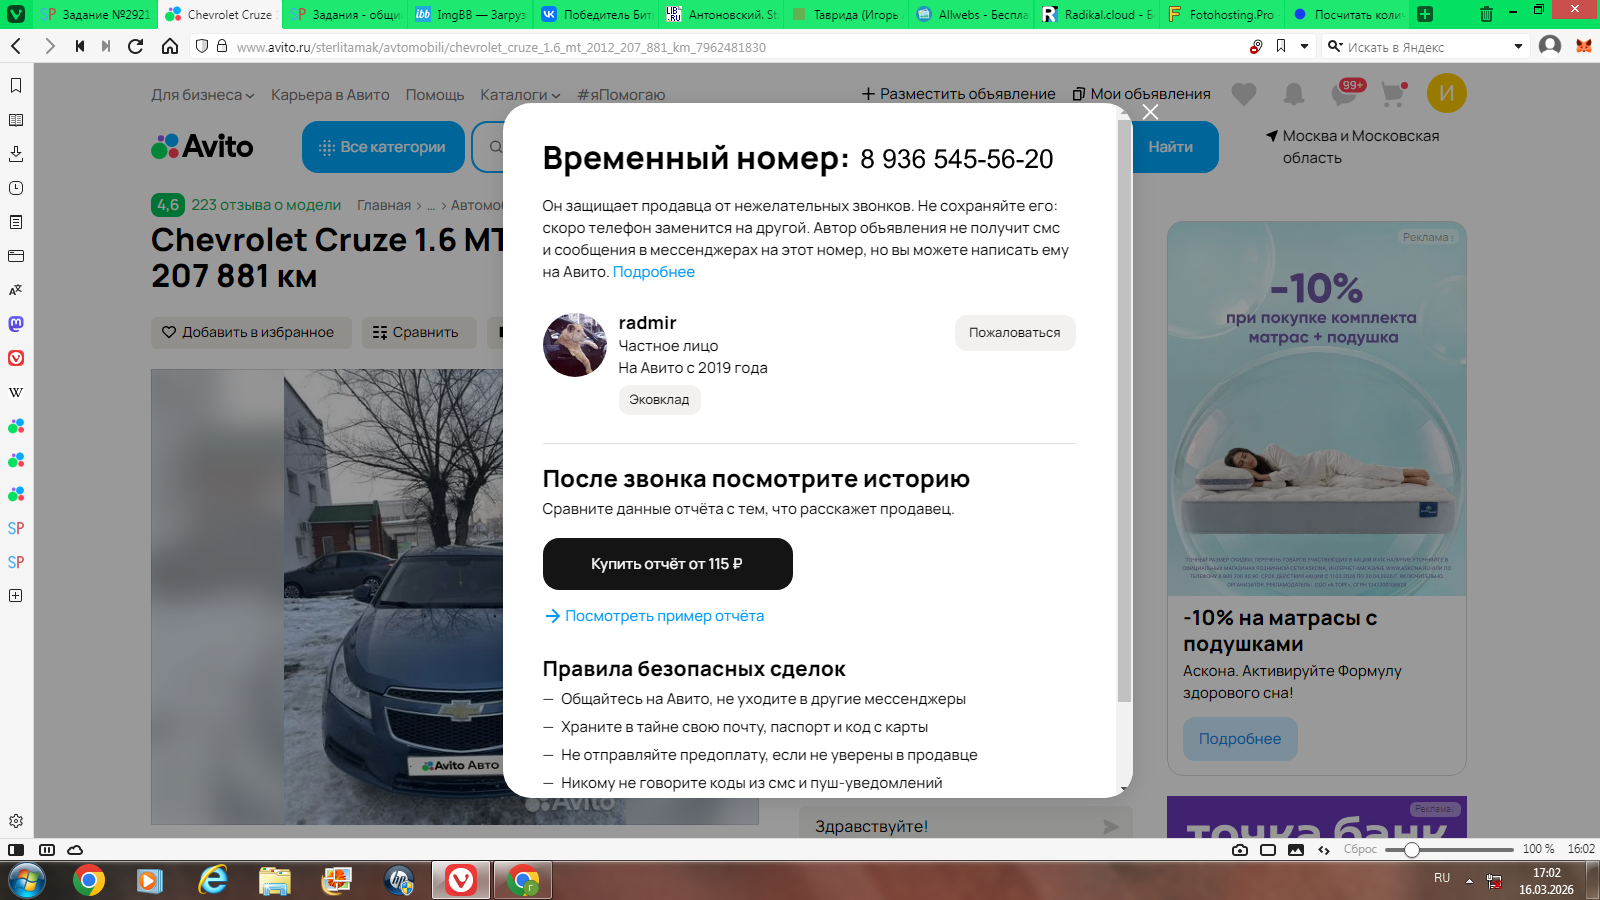
Task: Open the Avito profile avatar
Action: pos(1447,93)
